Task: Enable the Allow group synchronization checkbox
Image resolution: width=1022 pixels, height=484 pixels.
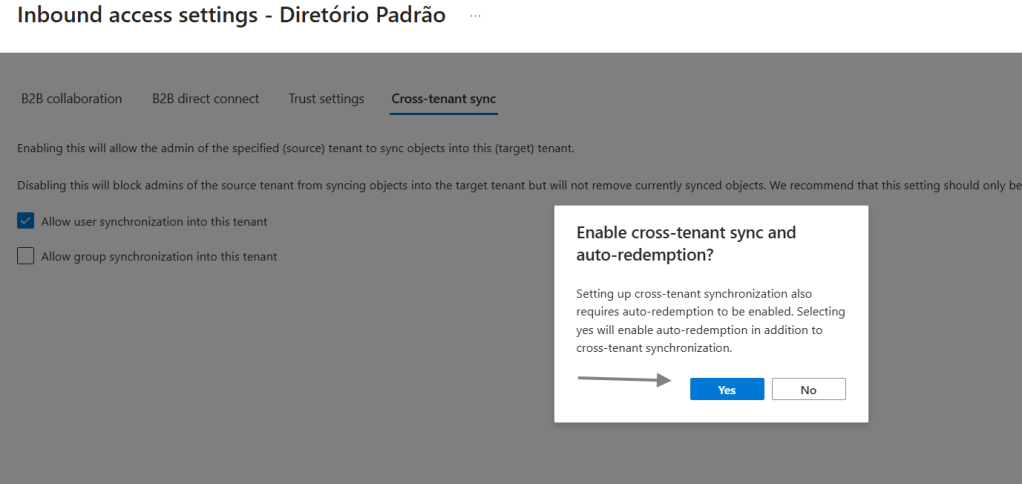Action: pyautogui.click(x=26, y=256)
